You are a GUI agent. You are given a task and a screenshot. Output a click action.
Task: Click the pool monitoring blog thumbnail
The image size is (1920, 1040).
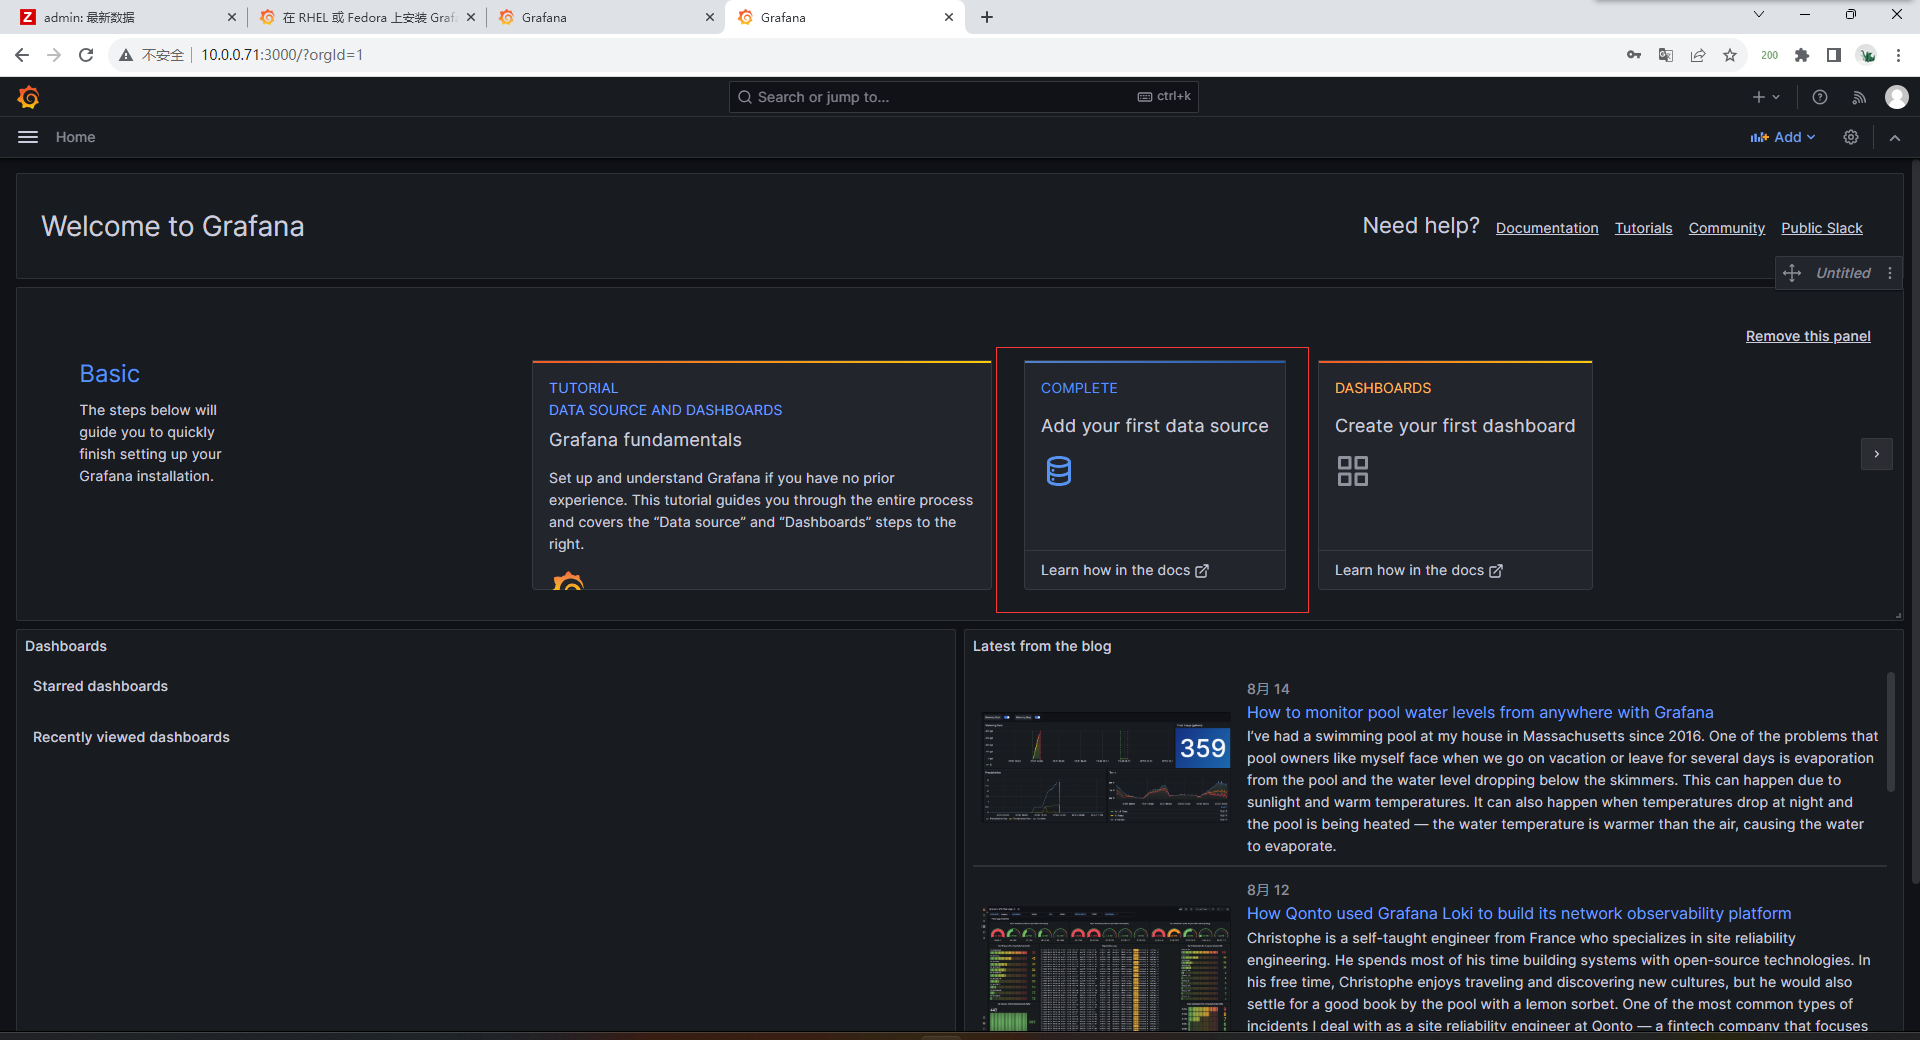1106,767
